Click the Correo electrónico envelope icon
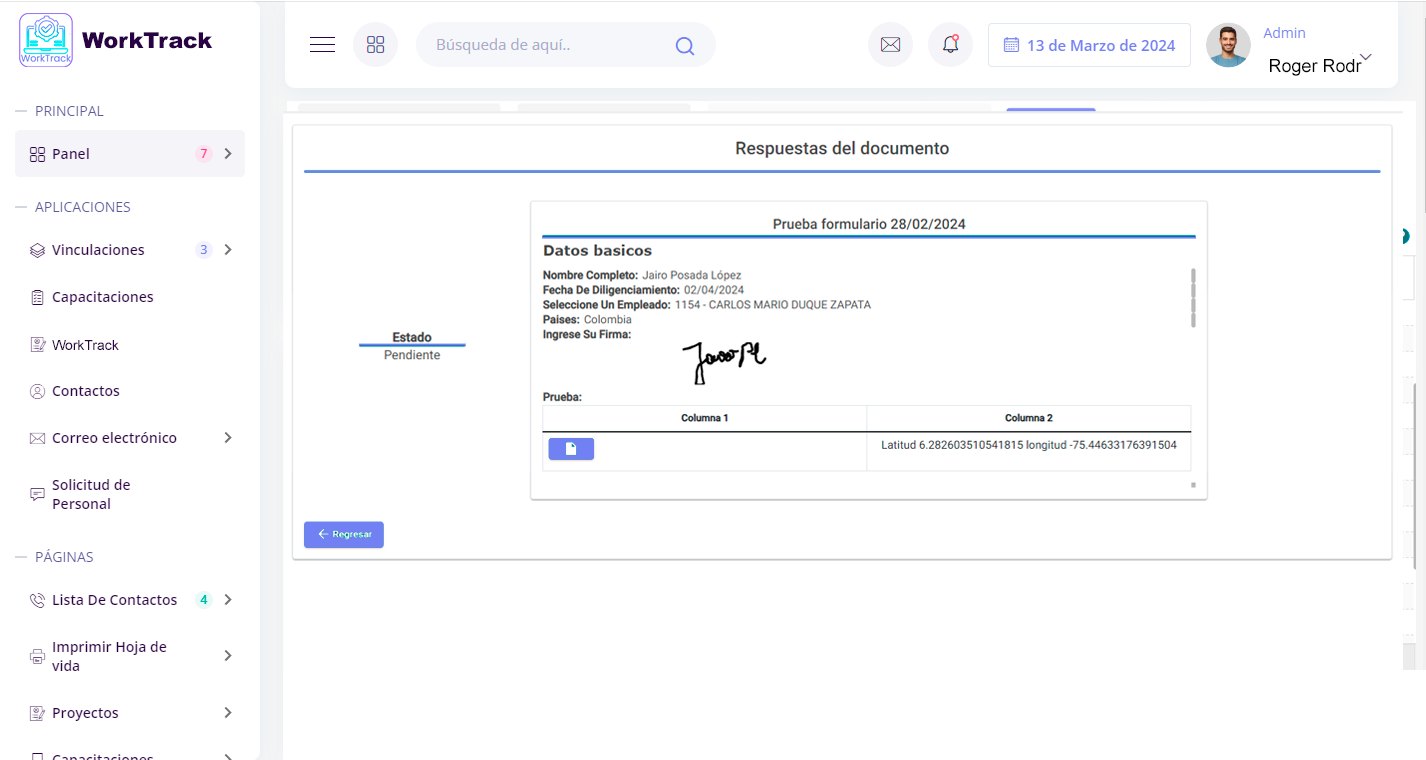Image resolution: width=1426 pixels, height=760 pixels. tap(37, 438)
